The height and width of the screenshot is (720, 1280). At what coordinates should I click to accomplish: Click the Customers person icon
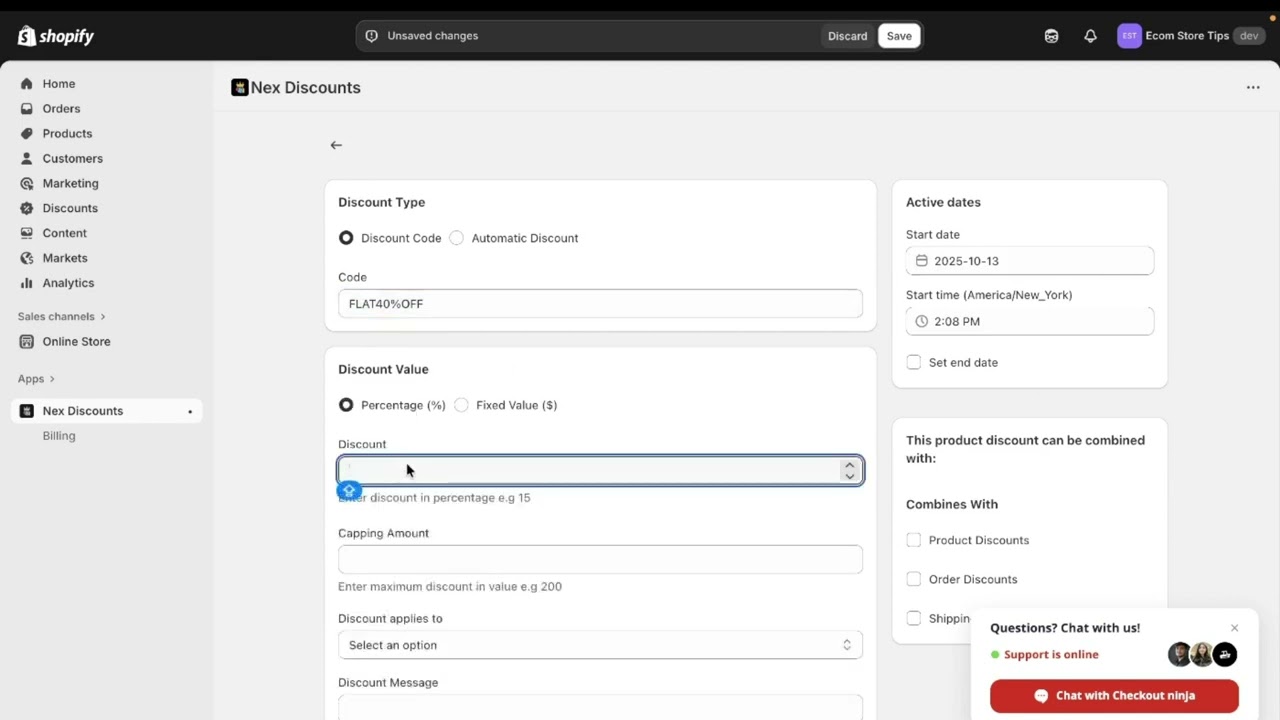click(27, 159)
